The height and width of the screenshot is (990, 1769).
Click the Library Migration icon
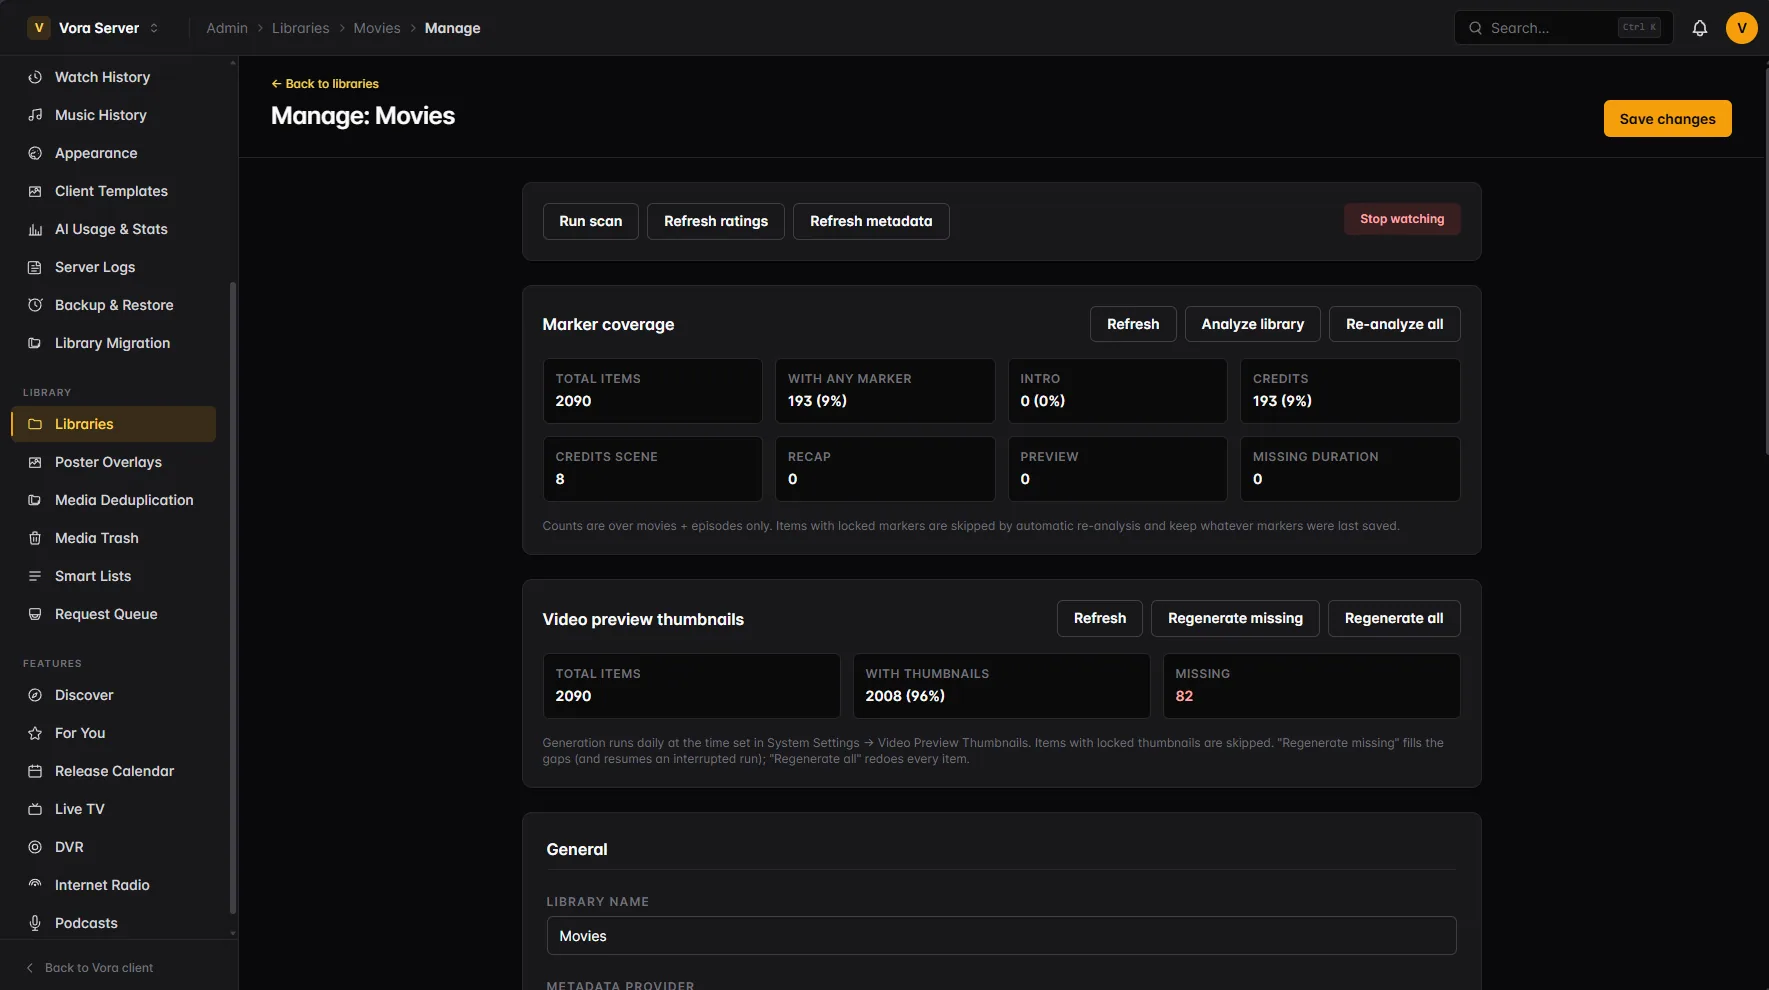click(35, 343)
